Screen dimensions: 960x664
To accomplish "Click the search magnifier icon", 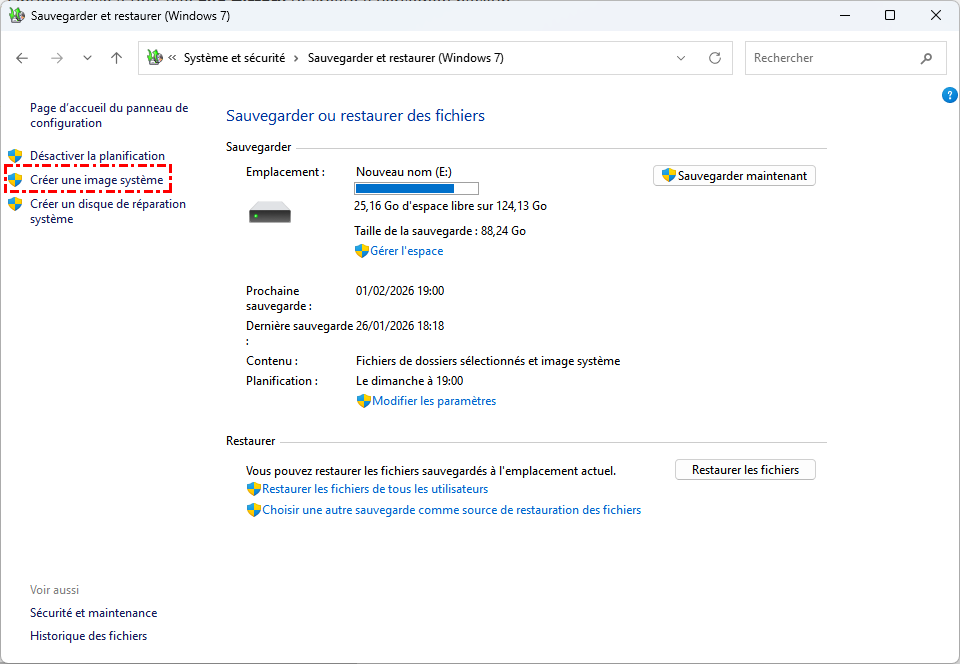I will click(x=926, y=58).
